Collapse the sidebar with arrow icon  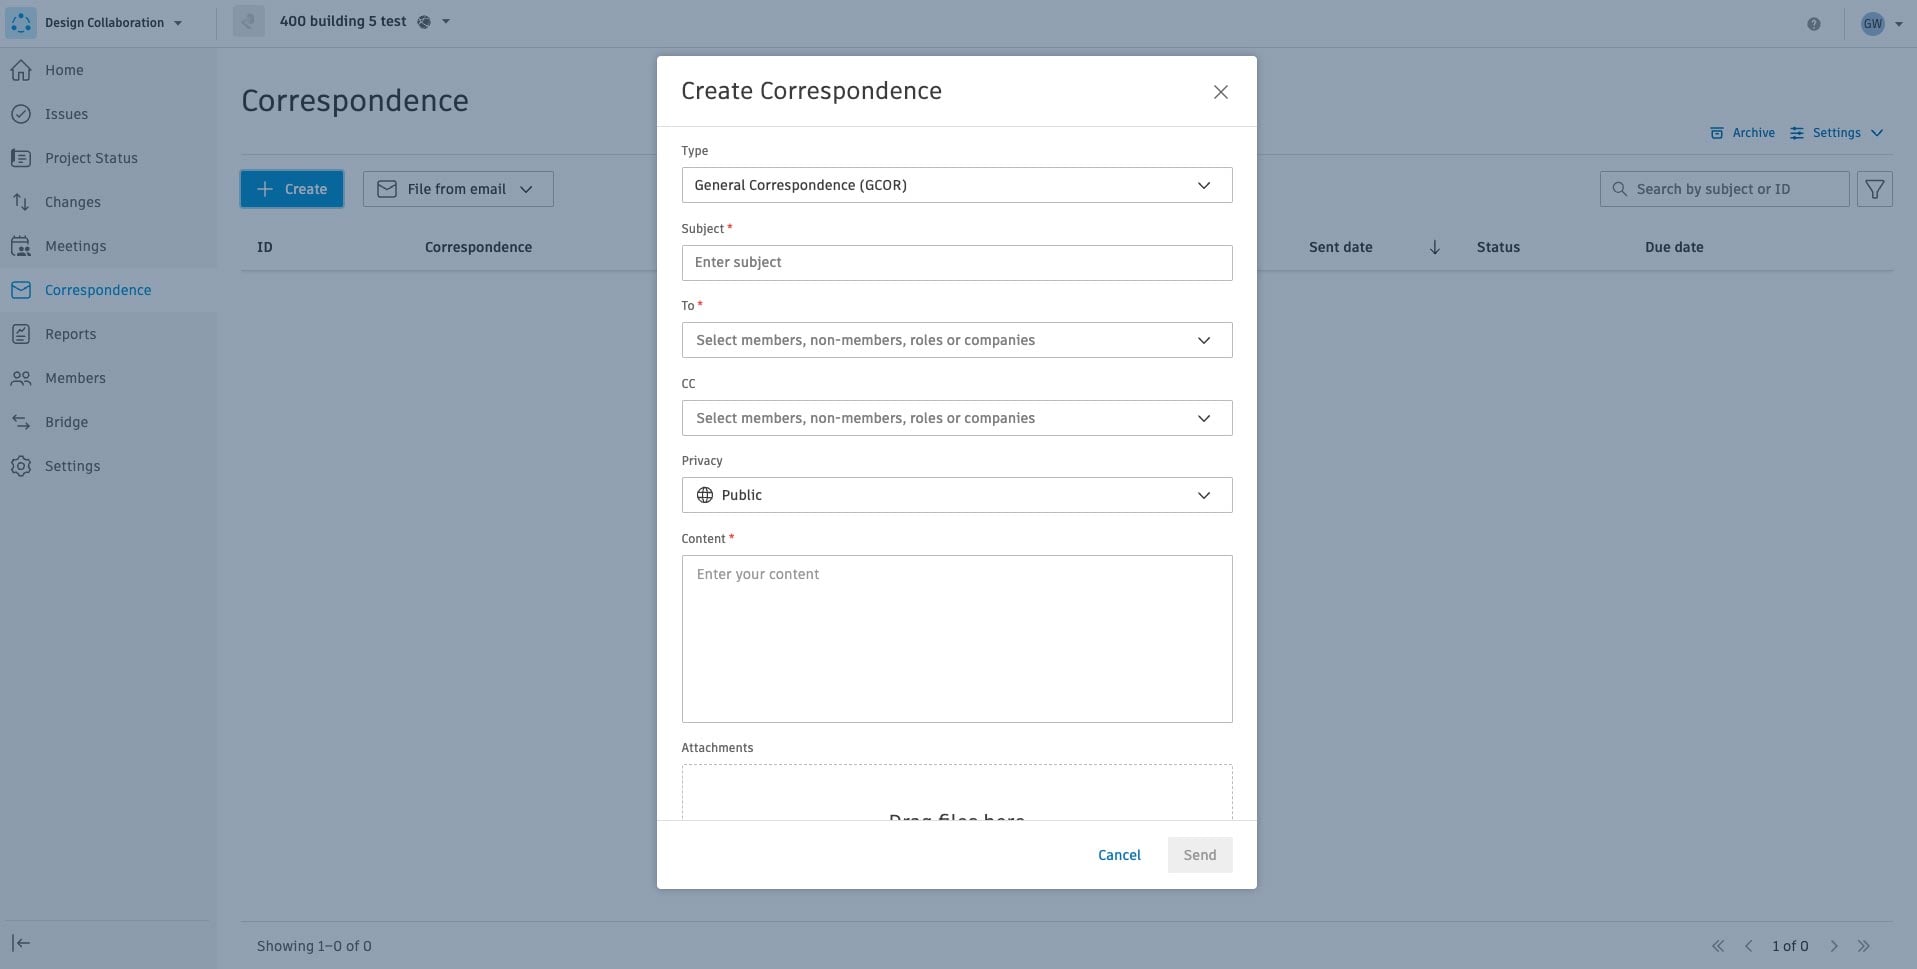[21, 943]
